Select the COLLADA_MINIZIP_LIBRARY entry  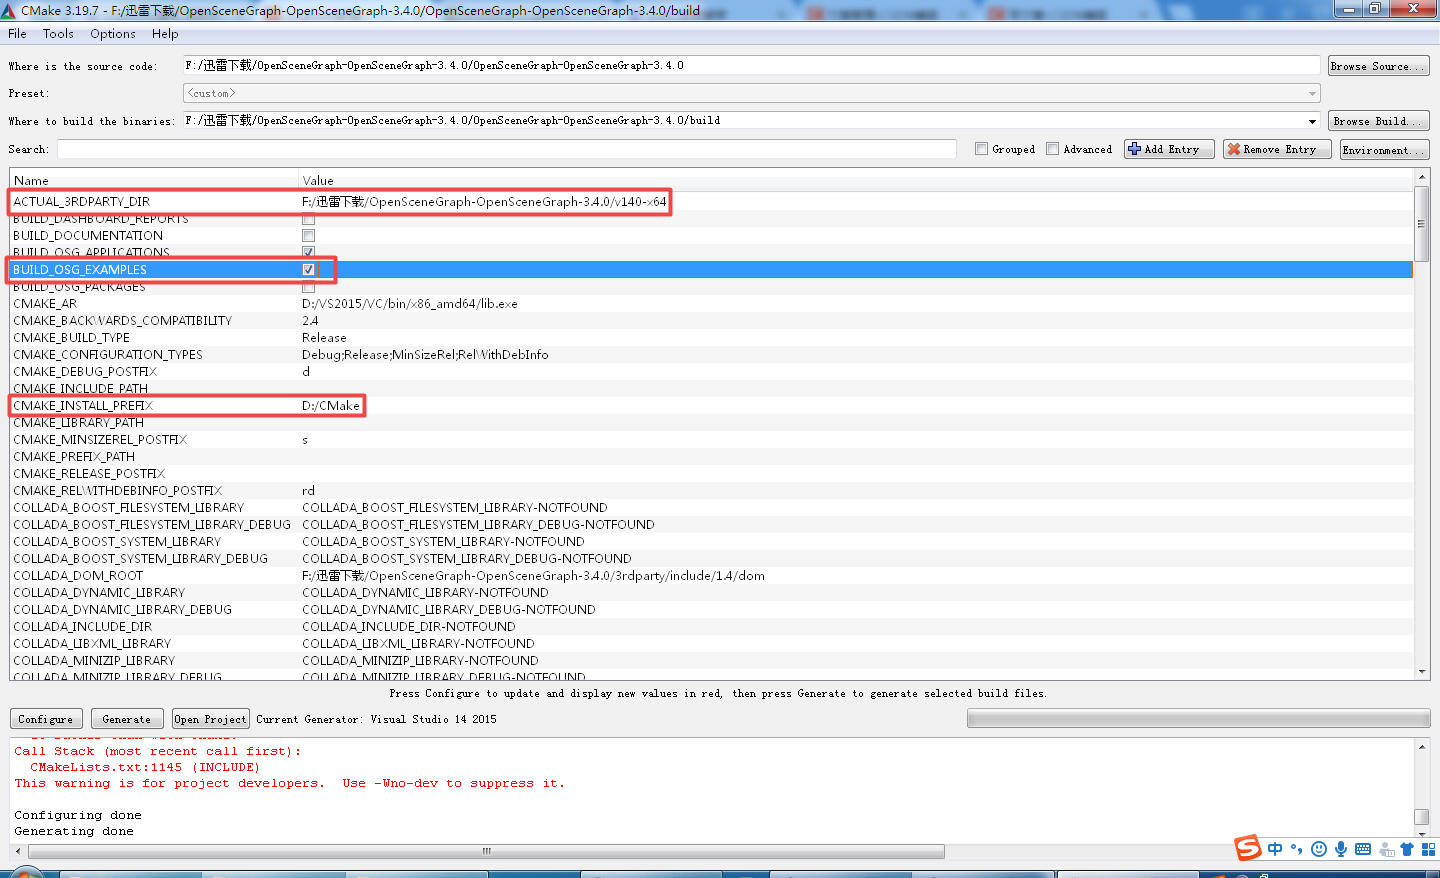coord(94,661)
